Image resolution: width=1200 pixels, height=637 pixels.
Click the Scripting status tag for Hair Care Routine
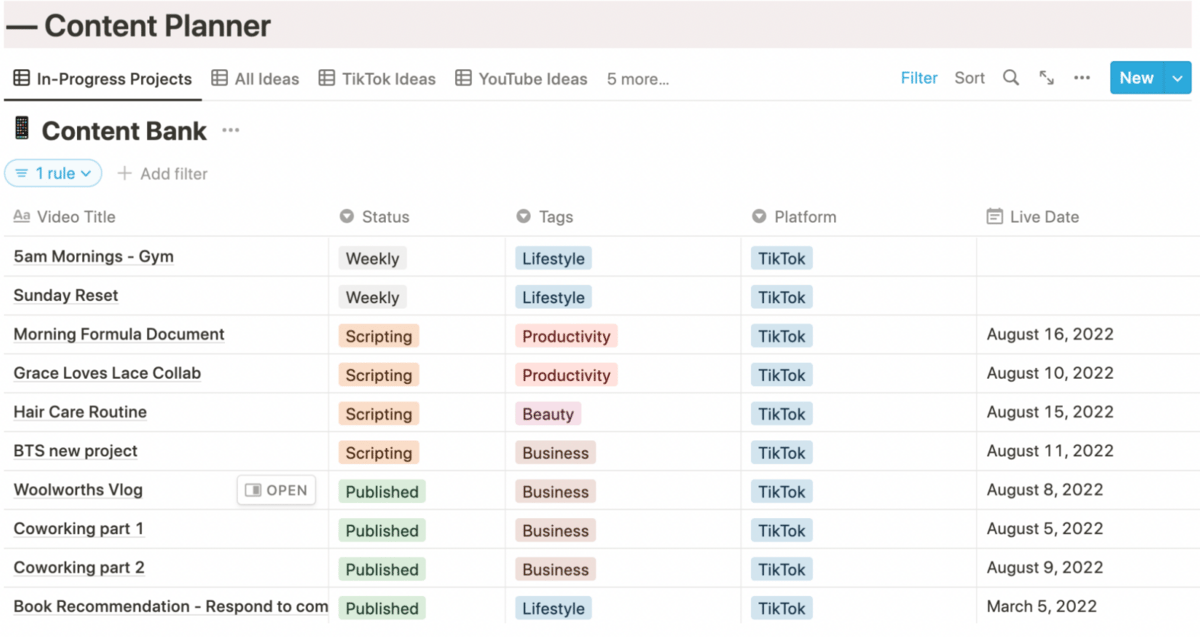[x=378, y=414]
